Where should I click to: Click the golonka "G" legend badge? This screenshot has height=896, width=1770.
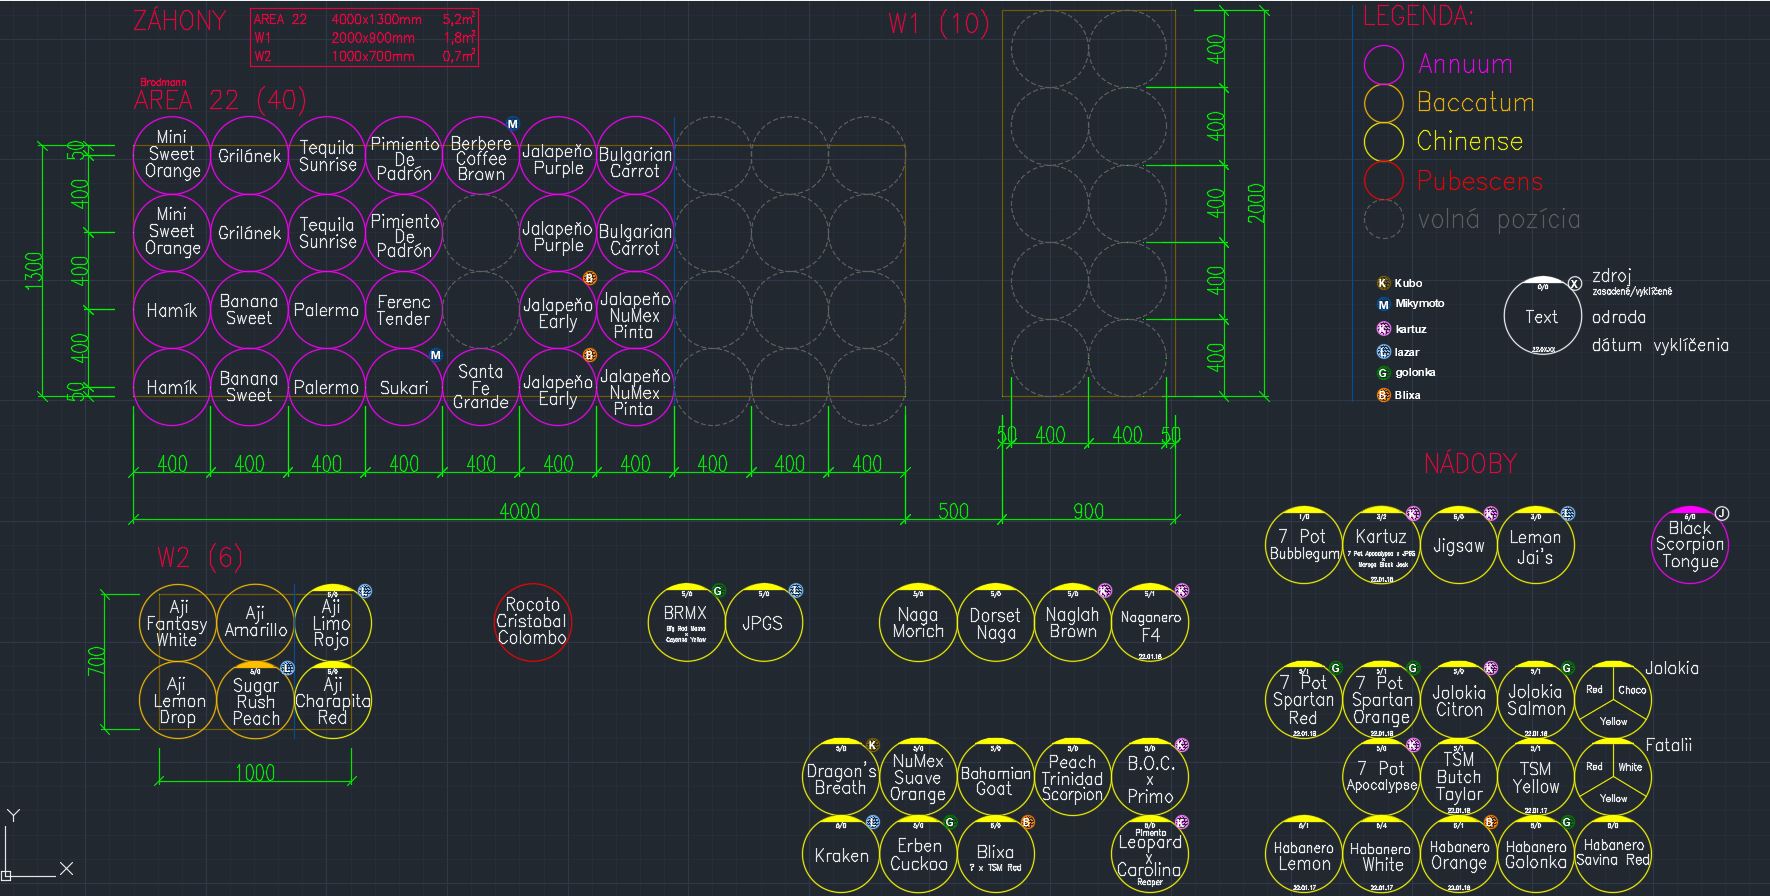(x=1383, y=373)
